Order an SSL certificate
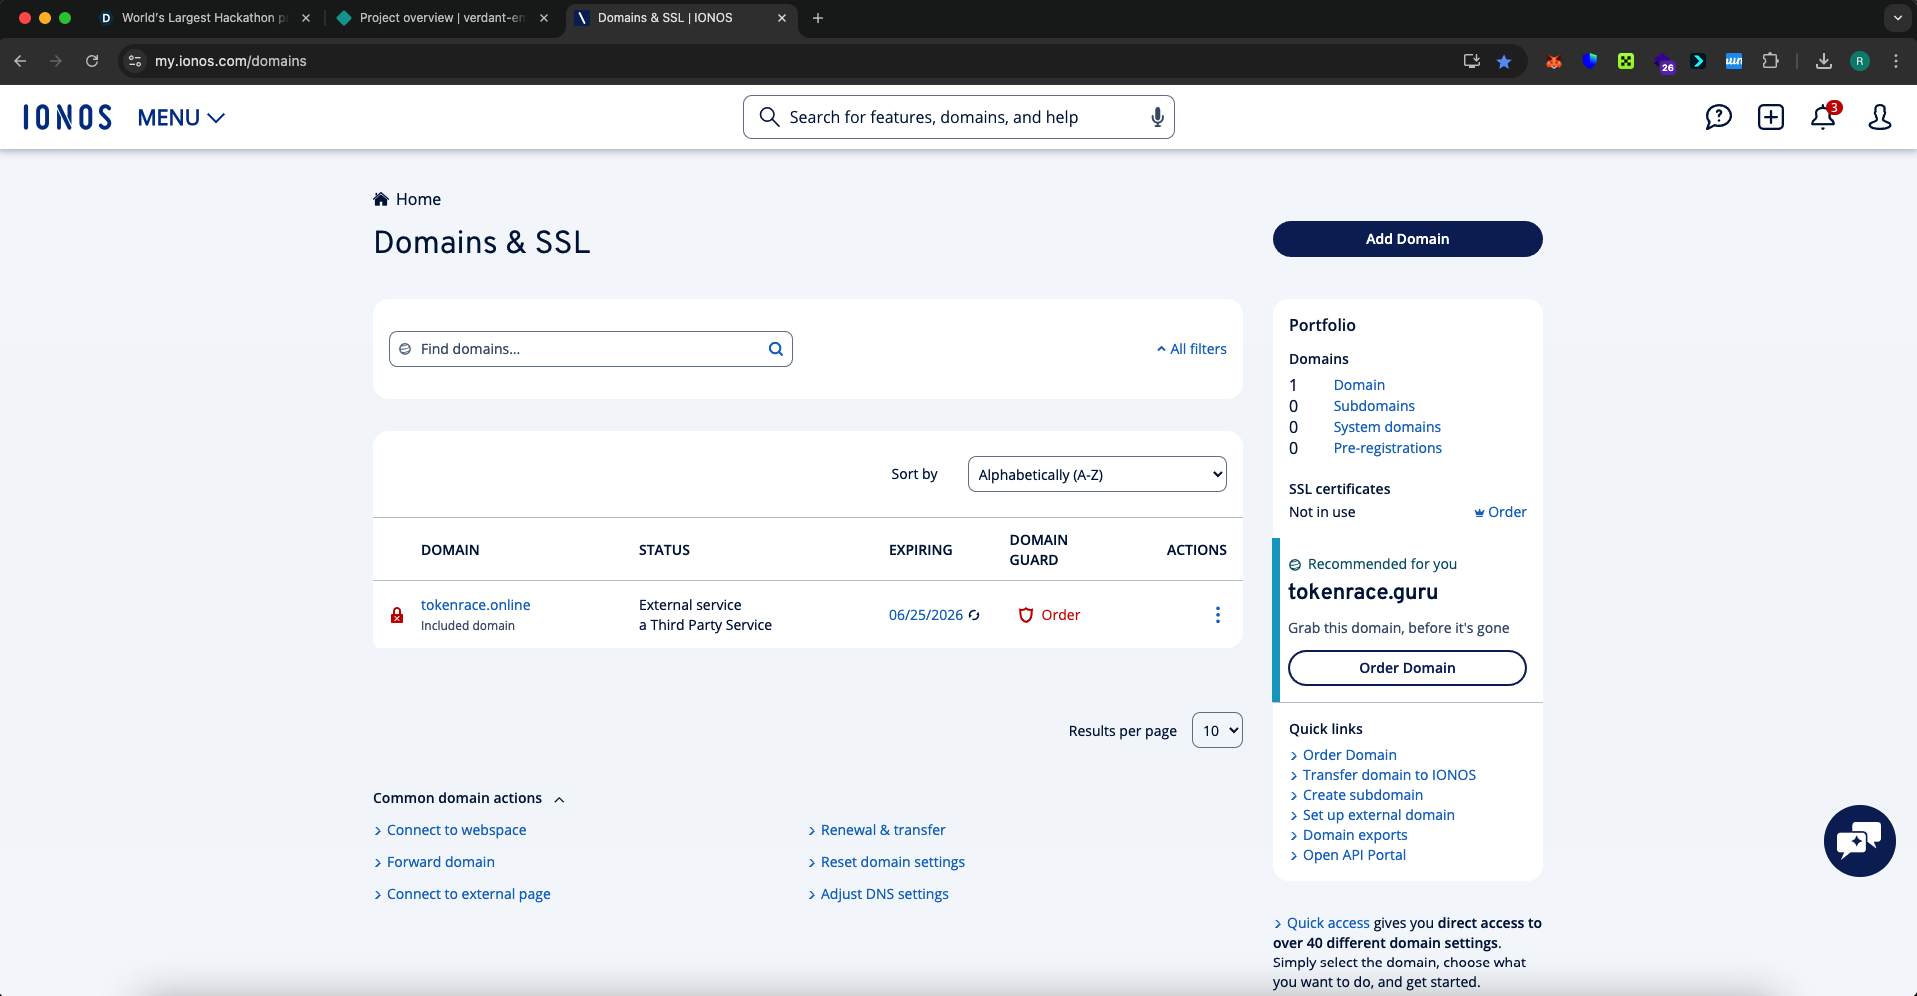Screen dimensions: 1917x996 [1500, 512]
